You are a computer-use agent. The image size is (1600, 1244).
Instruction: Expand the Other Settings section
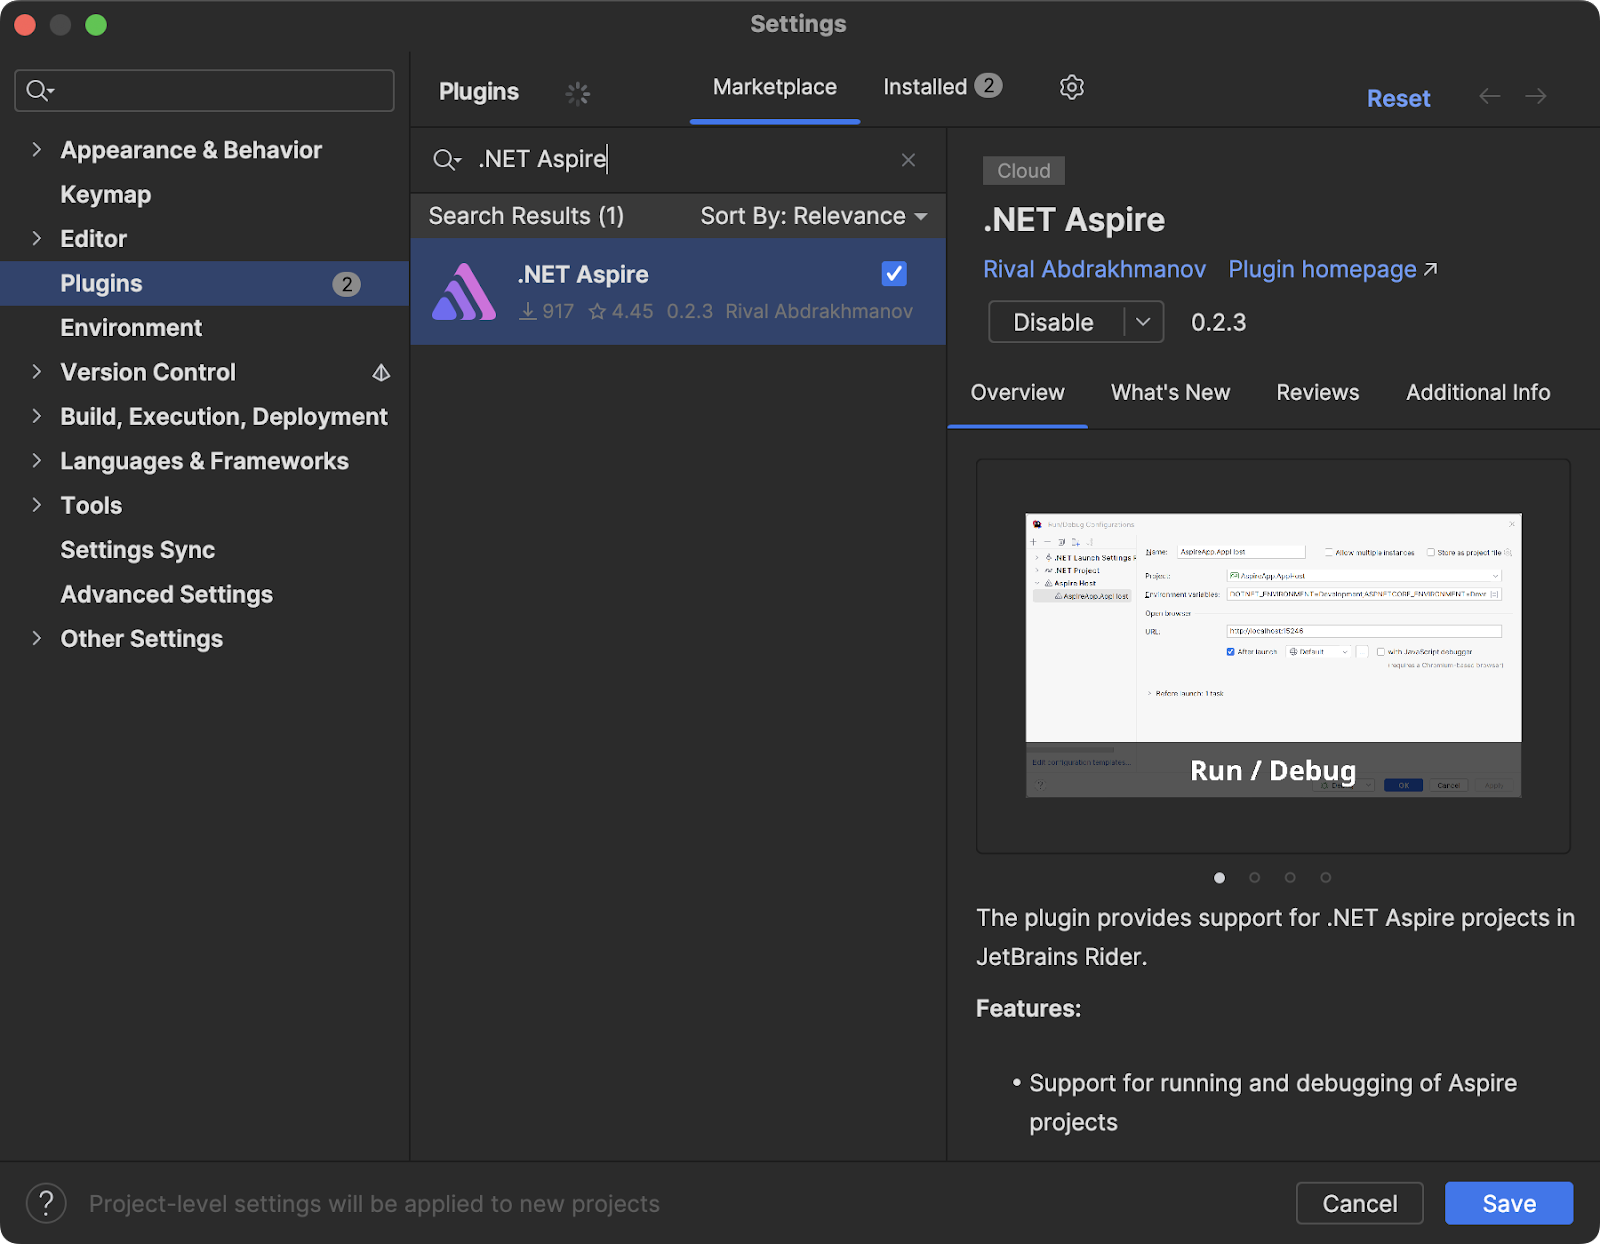(37, 638)
